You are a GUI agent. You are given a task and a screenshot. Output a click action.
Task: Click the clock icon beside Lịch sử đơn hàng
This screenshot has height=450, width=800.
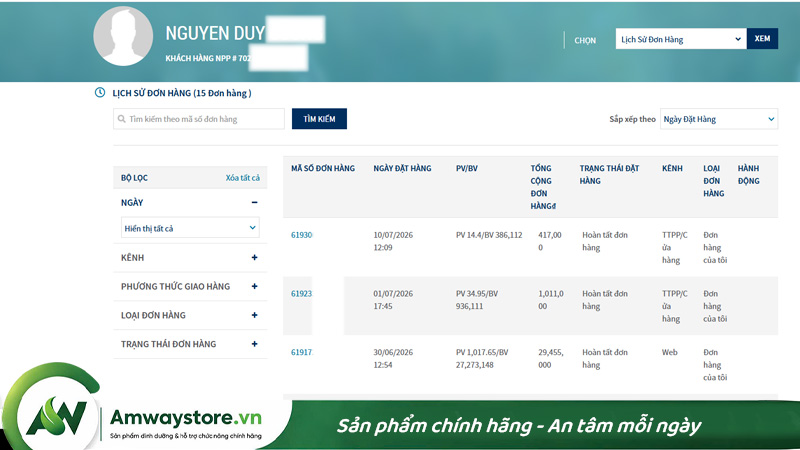tap(99, 92)
